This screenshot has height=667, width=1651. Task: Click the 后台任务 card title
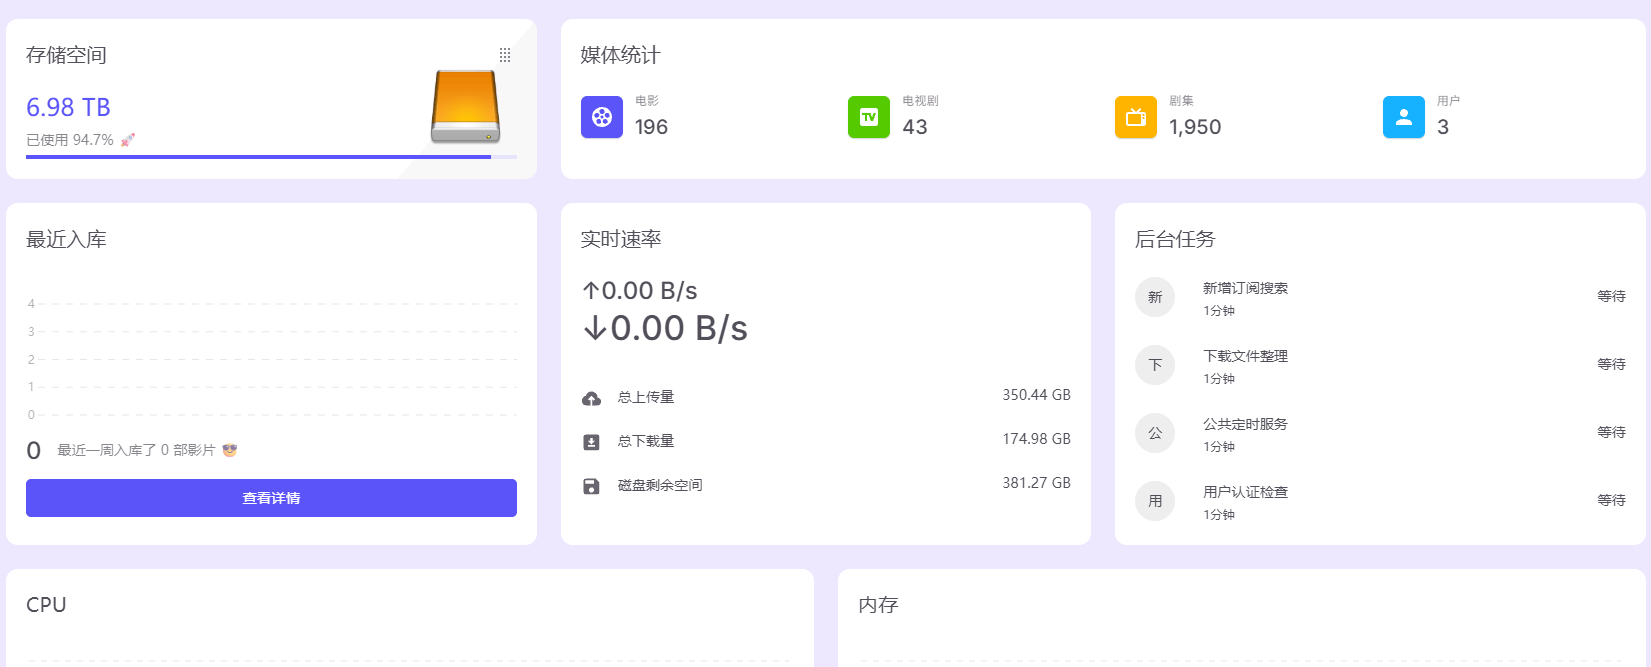[1175, 239]
